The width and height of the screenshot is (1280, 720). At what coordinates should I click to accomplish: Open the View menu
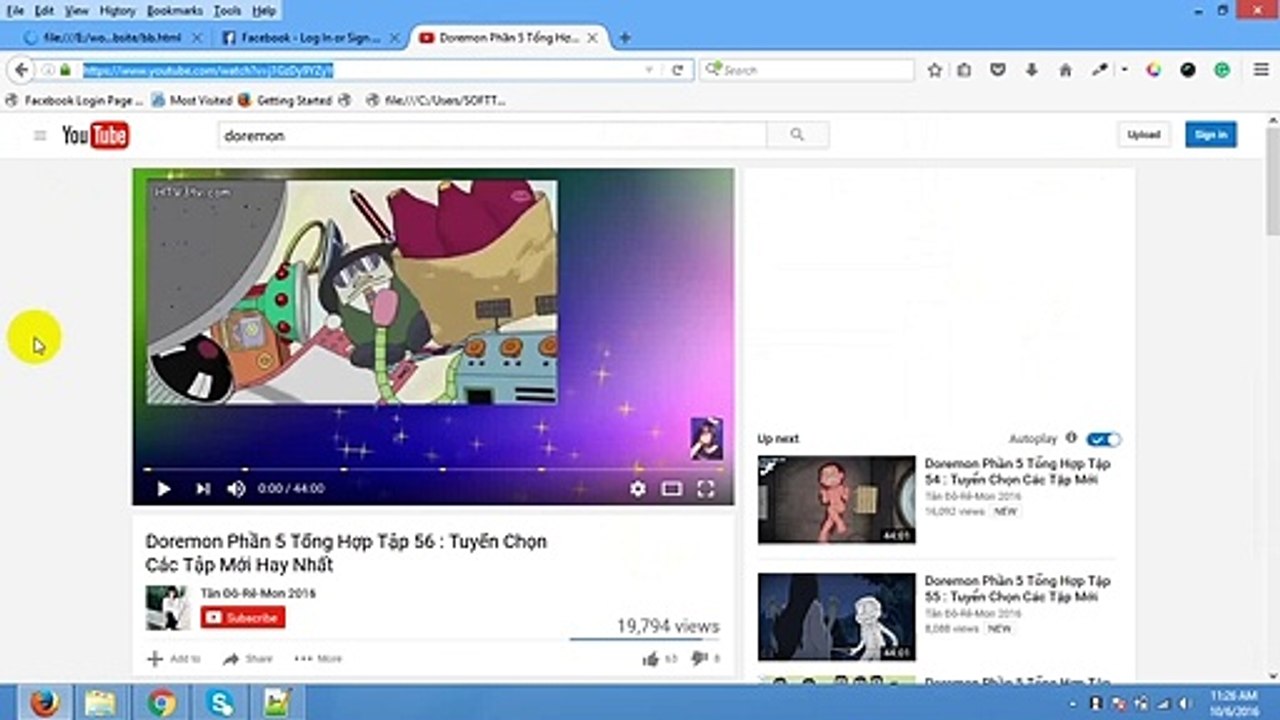pyautogui.click(x=77, y=11)
